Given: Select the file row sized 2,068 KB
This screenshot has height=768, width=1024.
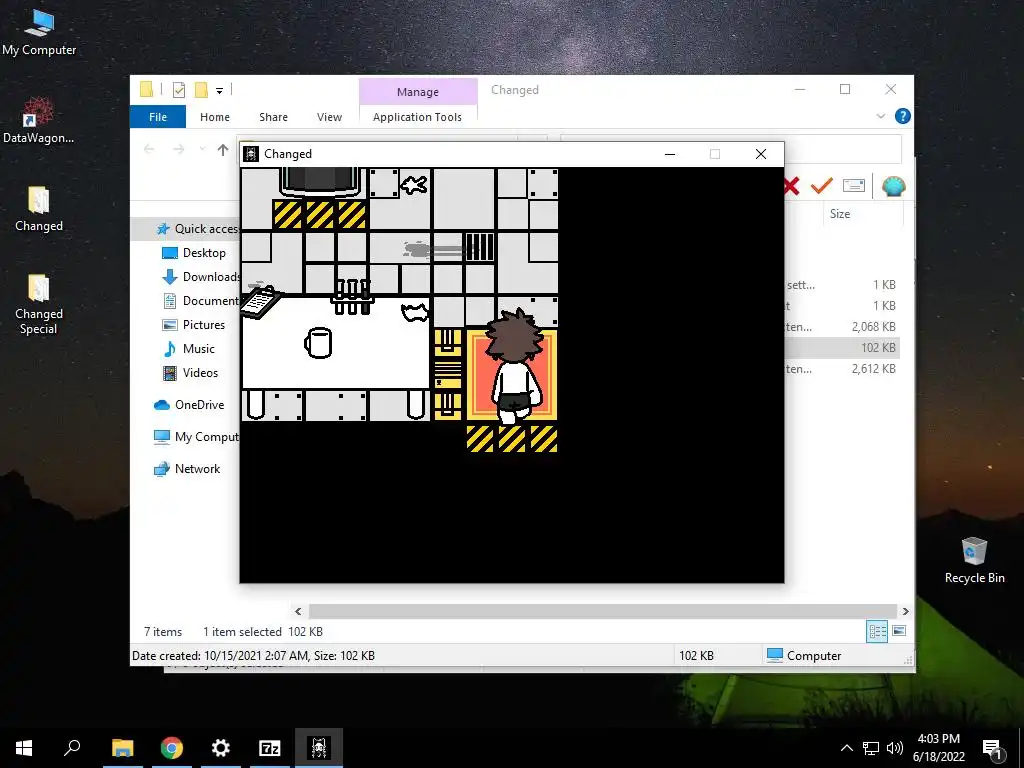Looking at the screenshot, I should click(x=841, y=327).
